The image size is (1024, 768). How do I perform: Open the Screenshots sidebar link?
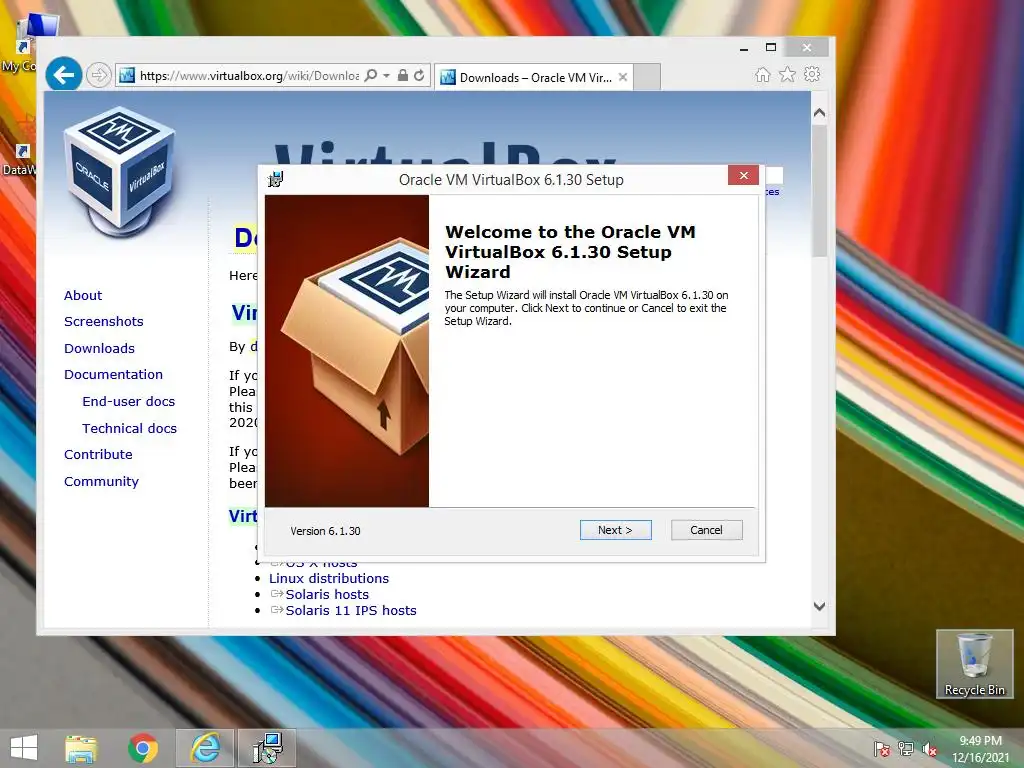point(104,321)
